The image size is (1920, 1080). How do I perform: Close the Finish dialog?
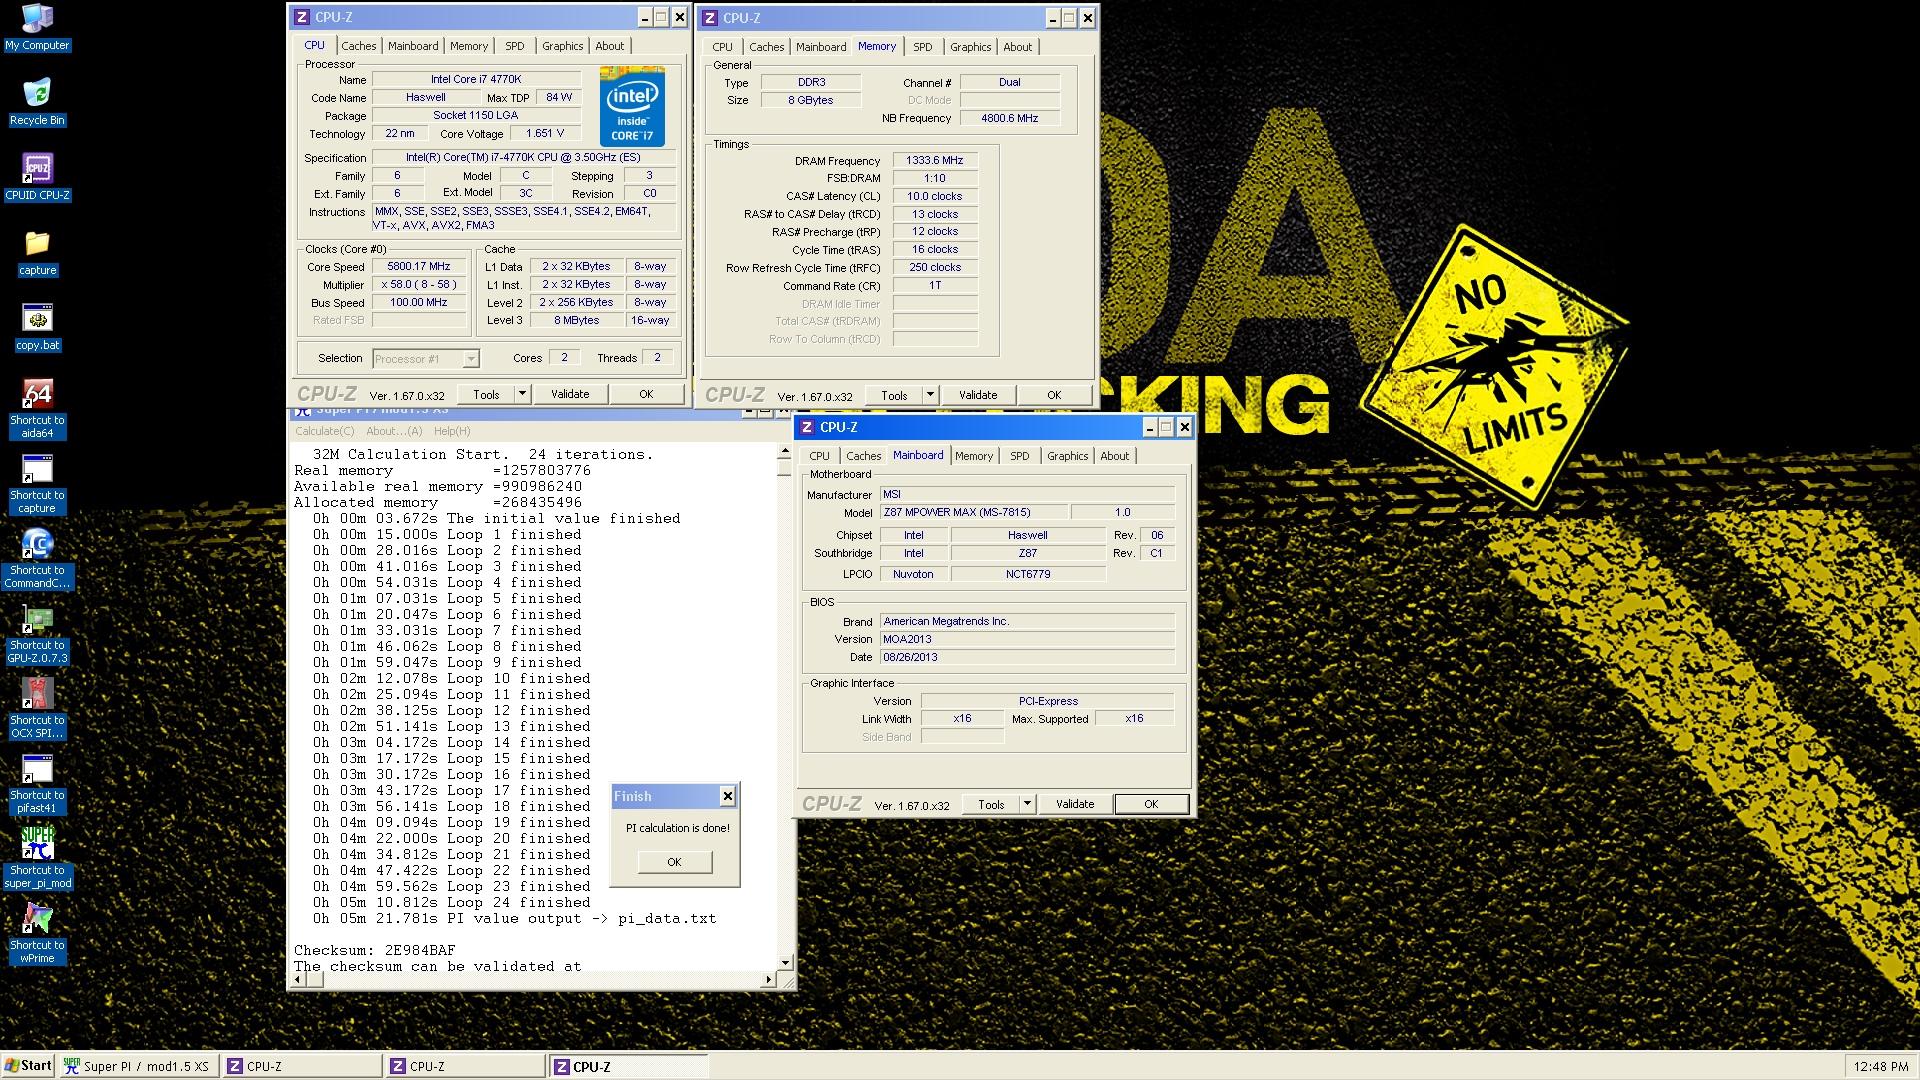727,796
